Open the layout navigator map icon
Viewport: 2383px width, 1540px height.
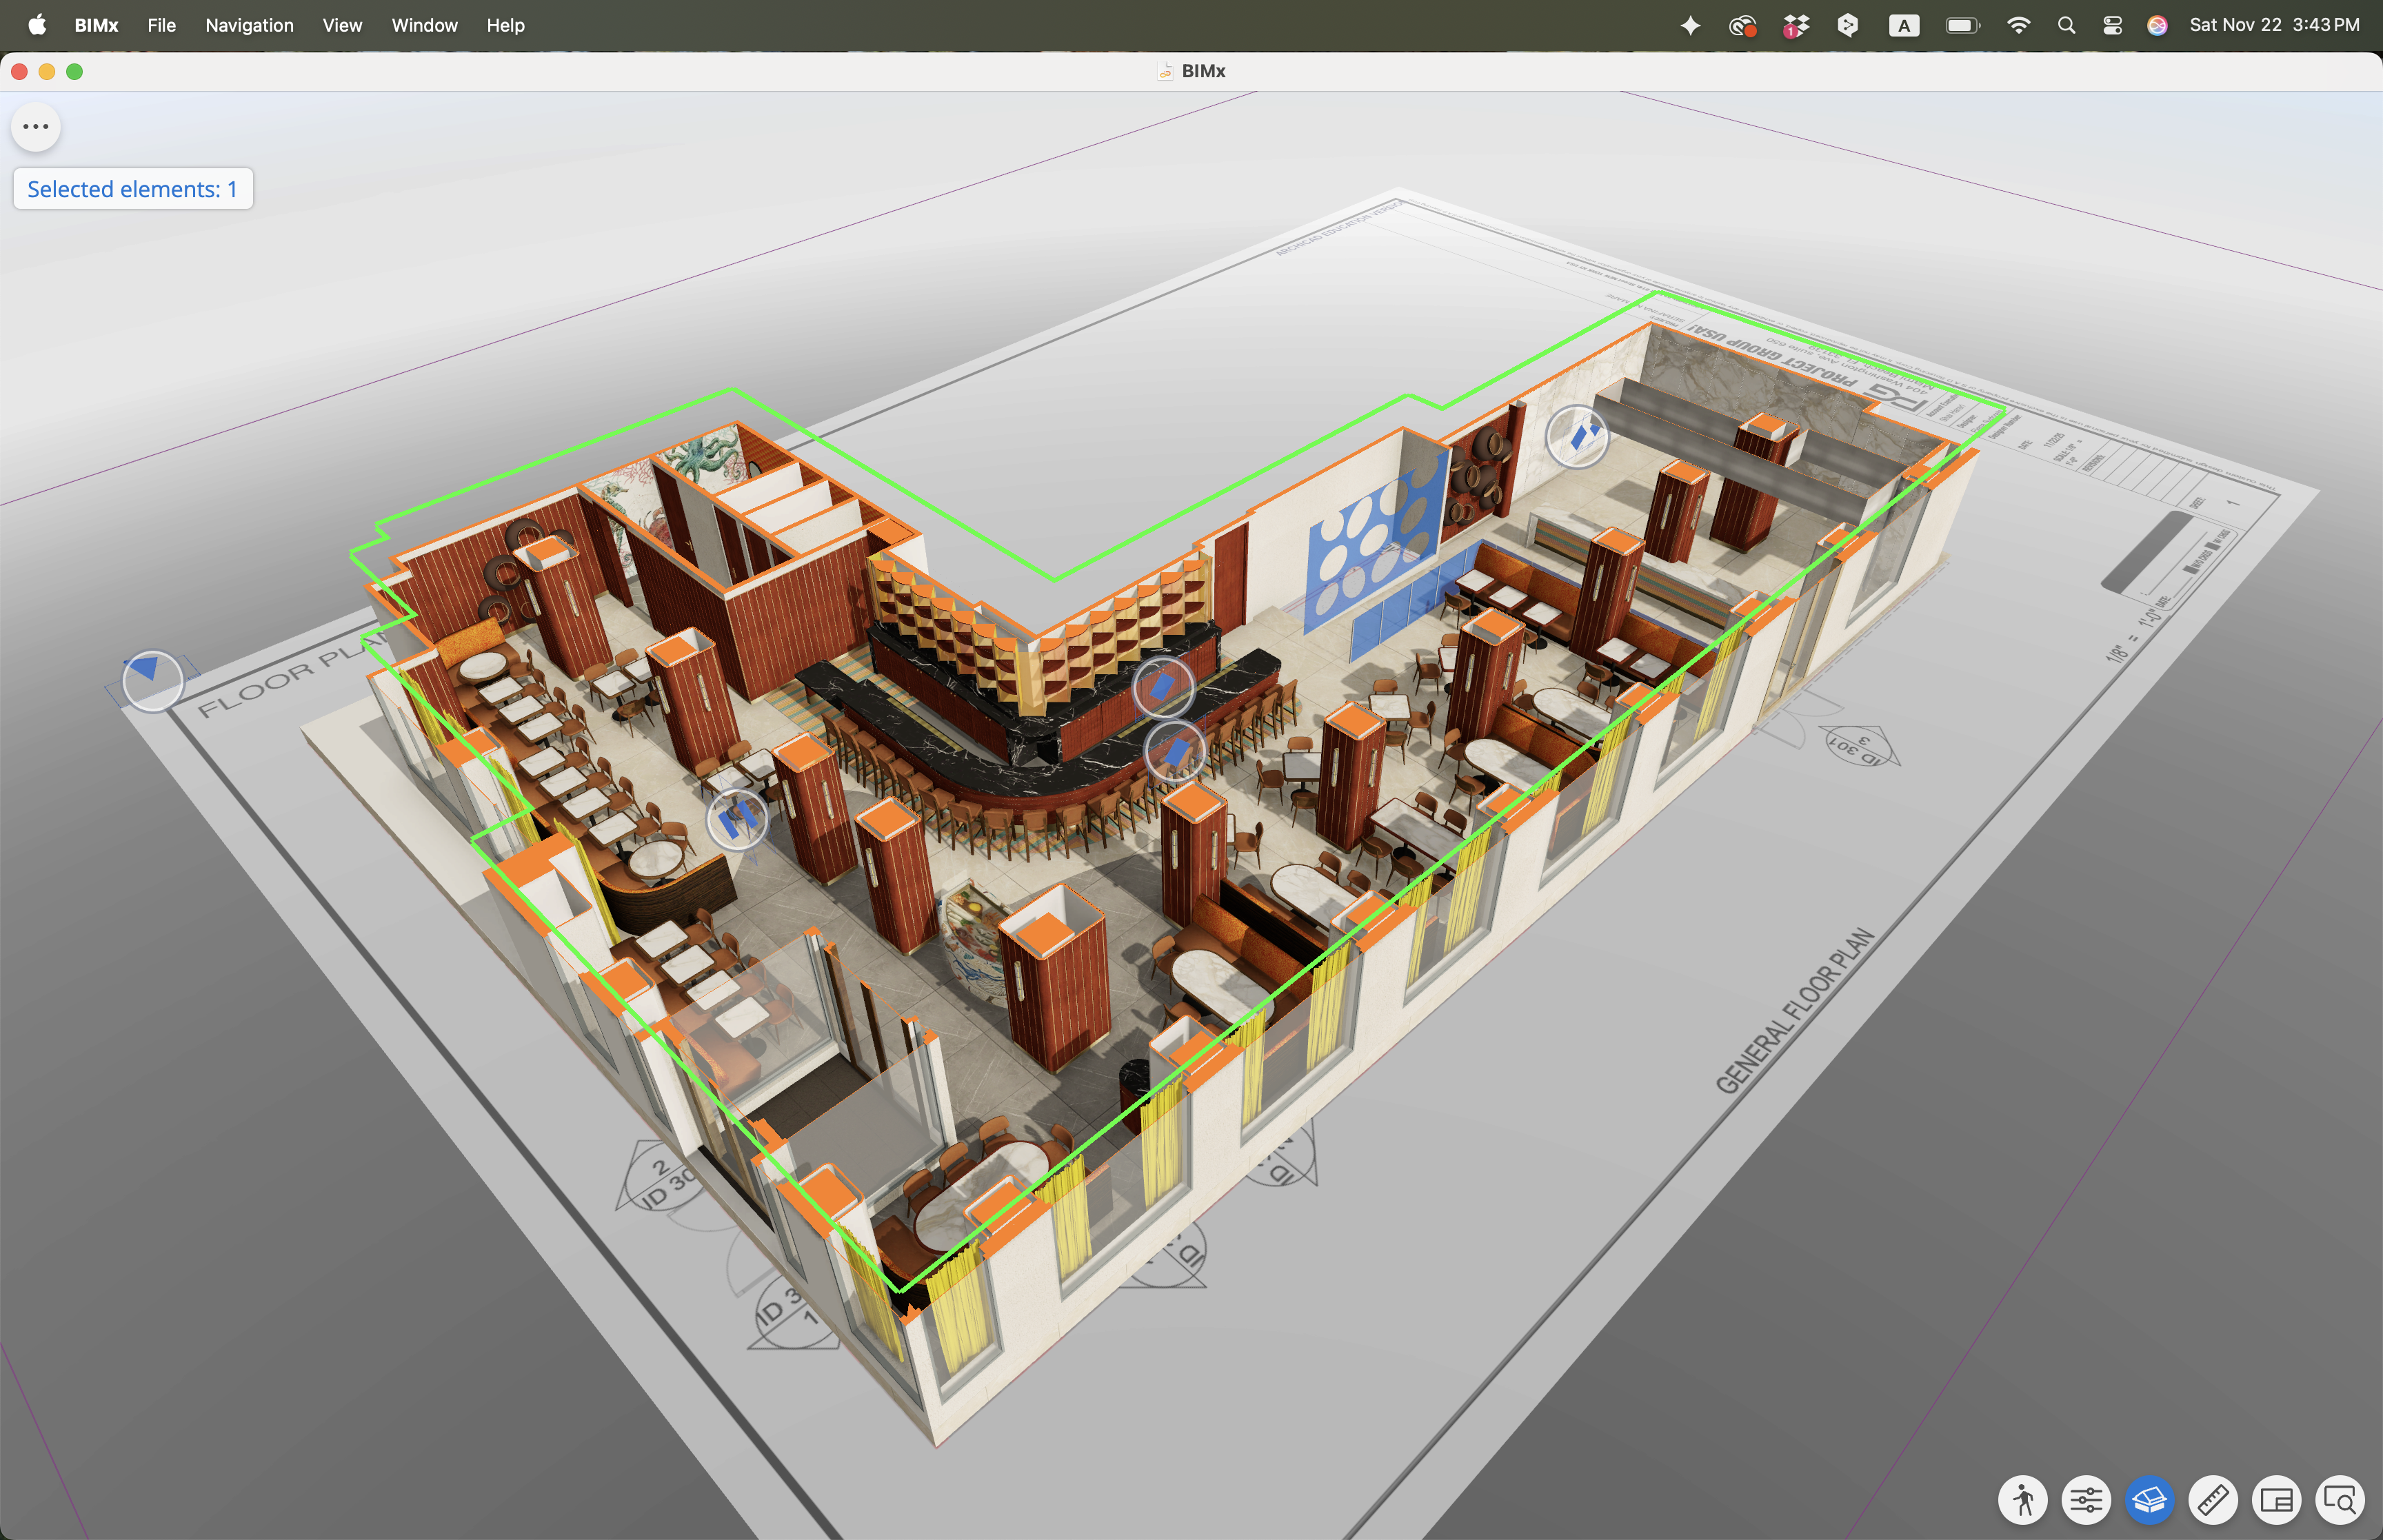[x=2277, y=1500]
